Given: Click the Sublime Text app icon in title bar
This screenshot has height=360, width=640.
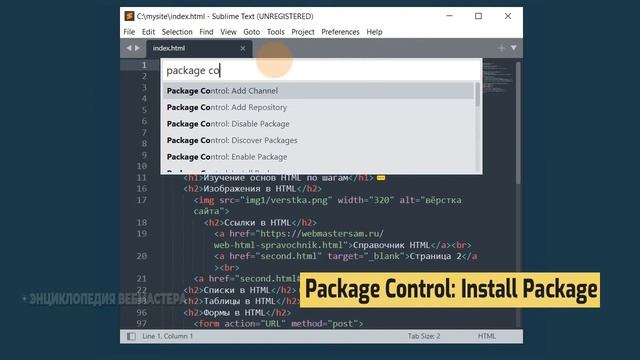Looking at the screenshot, I should (x=129, y=16).
